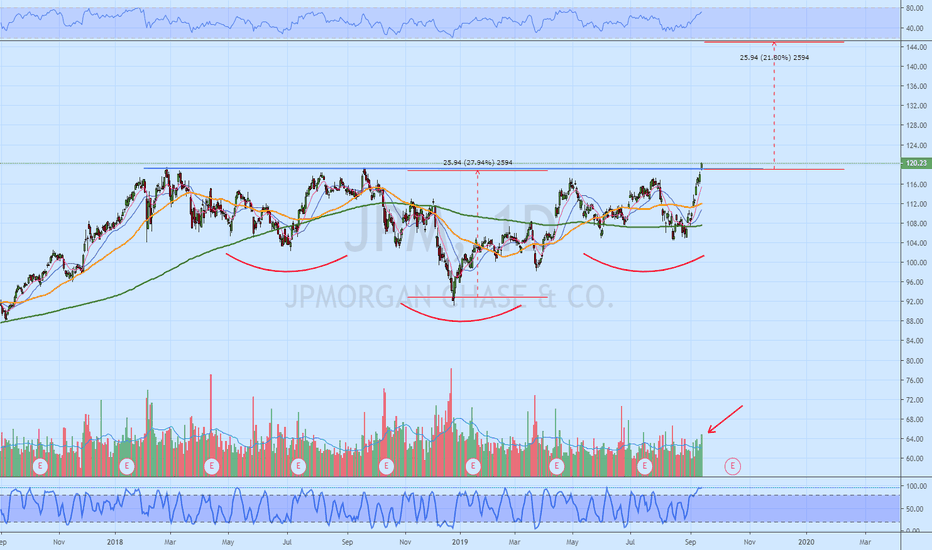Image resolution: width=932 pixels, height=550 pixels.
Task: Open the July 2019 E earnings marker
Action: (645, 466)
